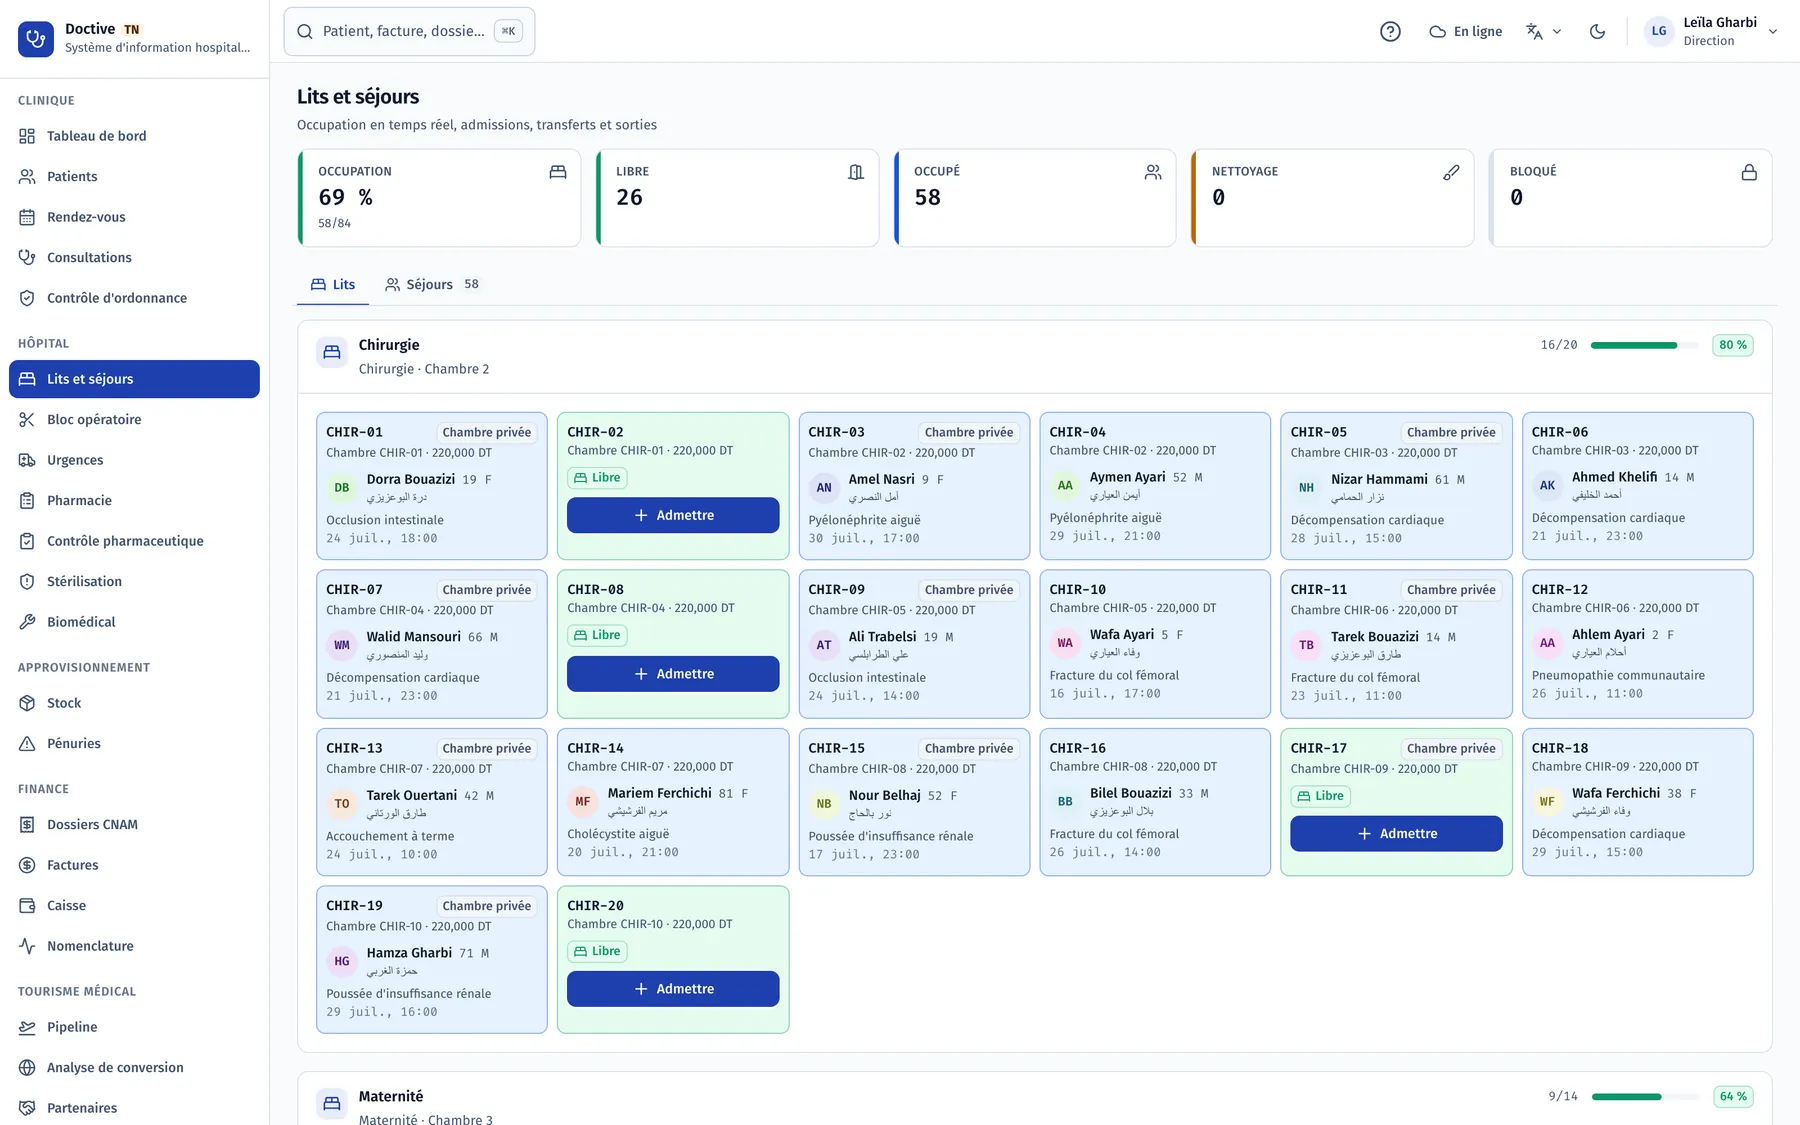This screenshot has width=1800, height=1125.
Task: Toggle dark mode with the moon icon
Action: [1598, 31]
